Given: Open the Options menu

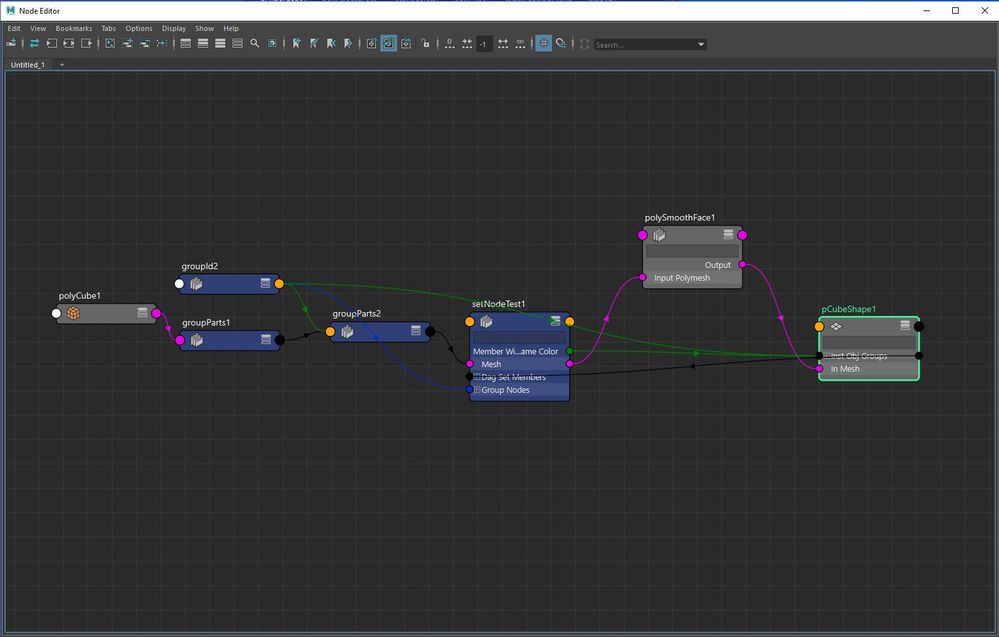Looking at the screenshot, I should click(139, 28).
